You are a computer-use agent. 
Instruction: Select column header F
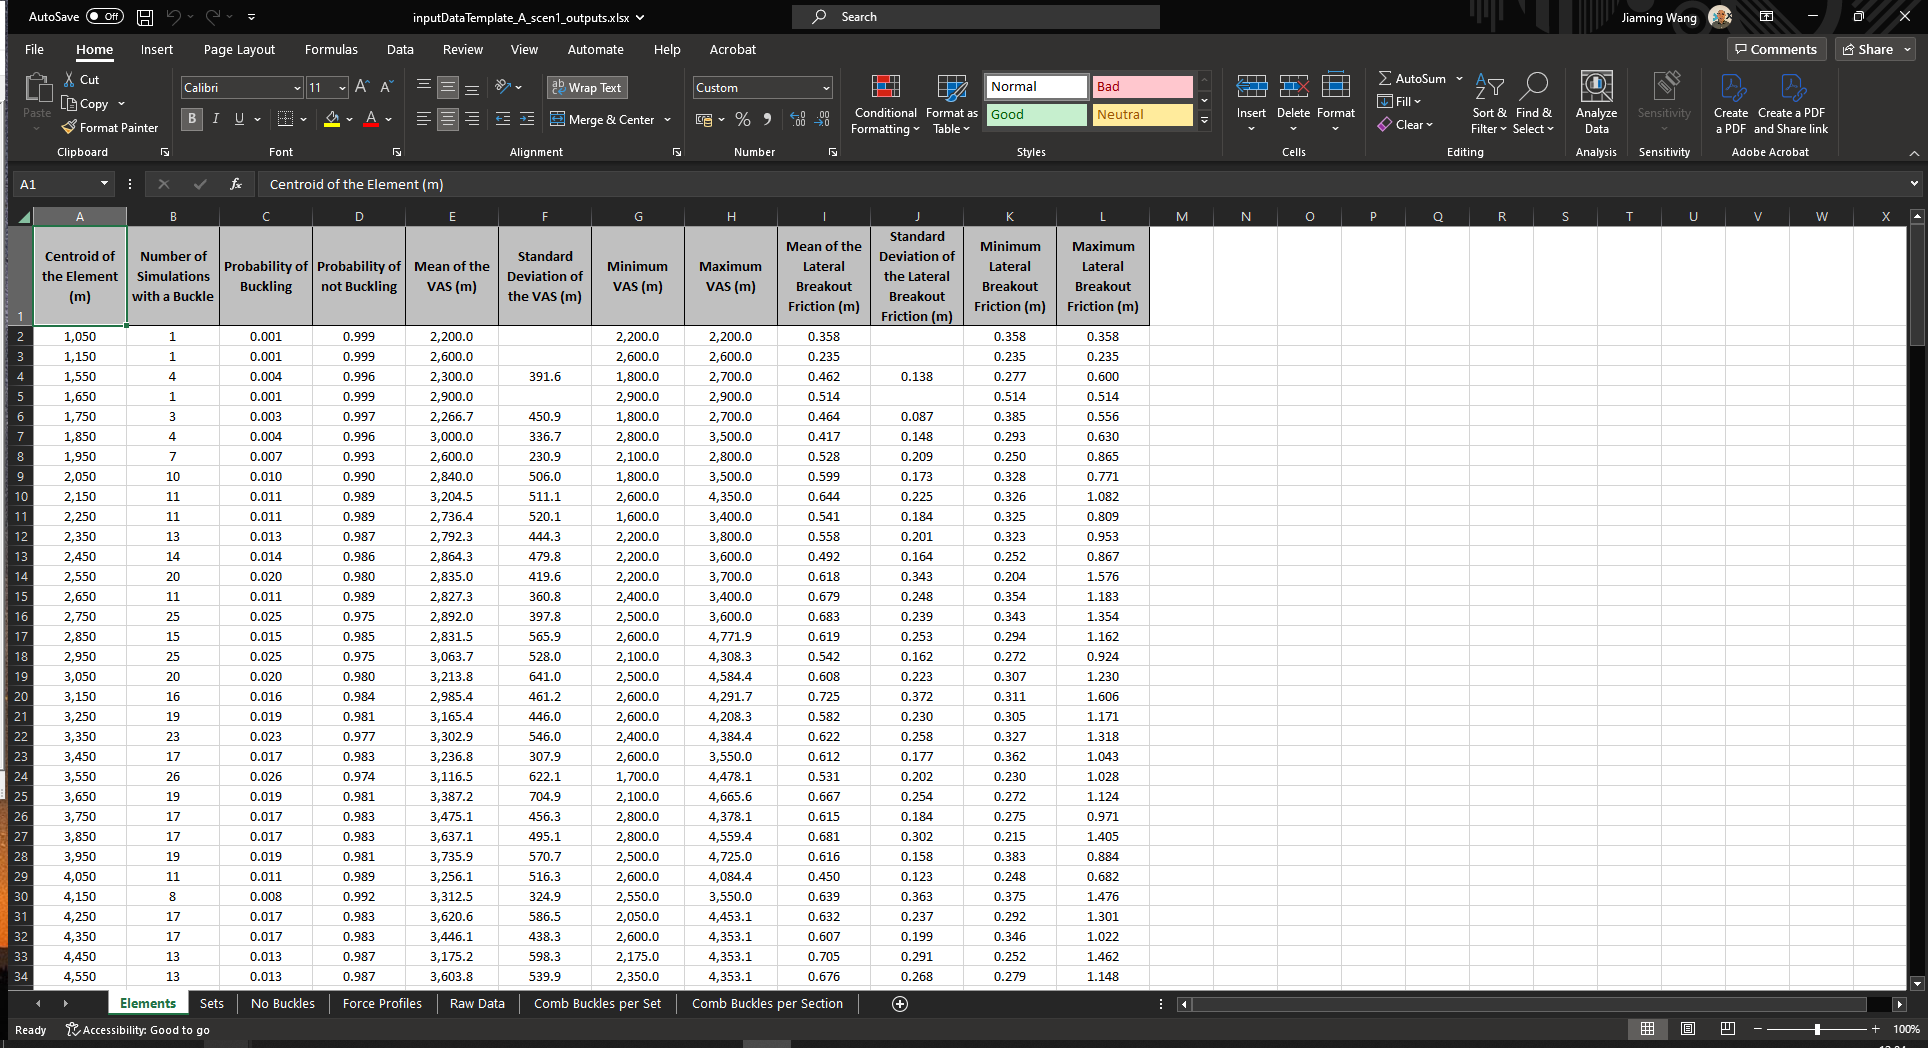pyautogui.click(x=545, y=216)
